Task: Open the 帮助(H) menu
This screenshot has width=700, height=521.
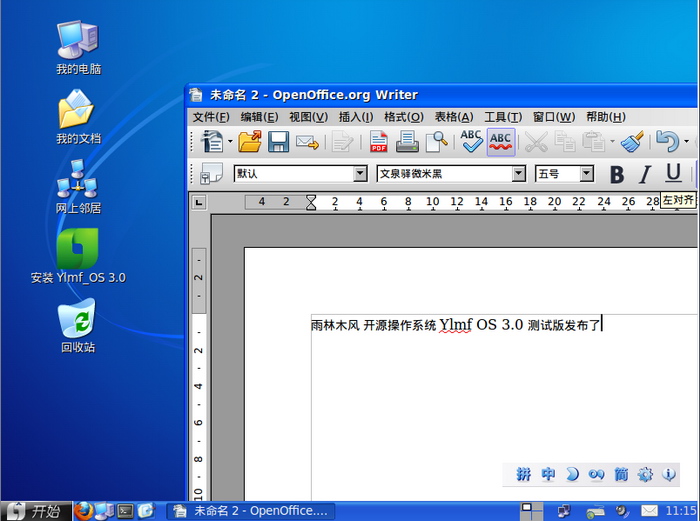Action: coord(606,117)
